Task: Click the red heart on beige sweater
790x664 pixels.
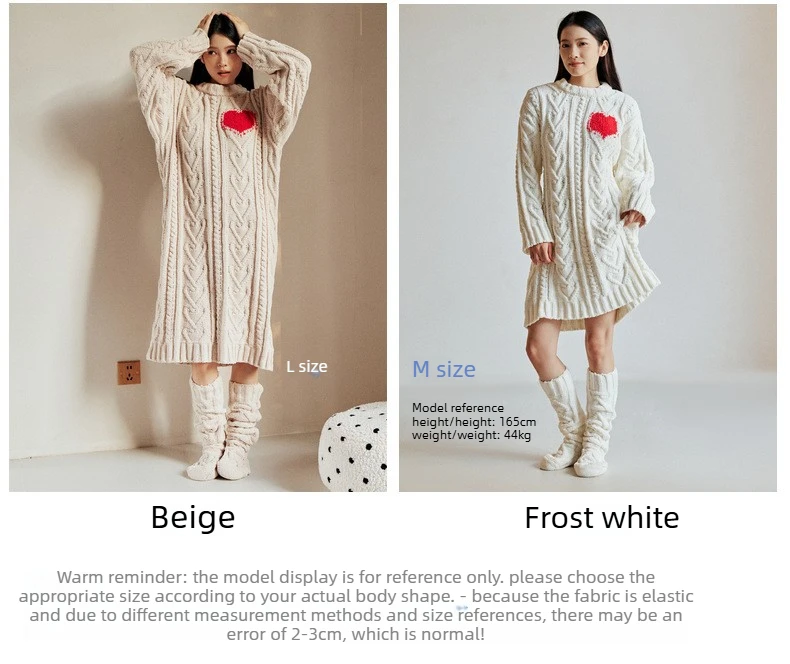Action: [x=239, y=122]
